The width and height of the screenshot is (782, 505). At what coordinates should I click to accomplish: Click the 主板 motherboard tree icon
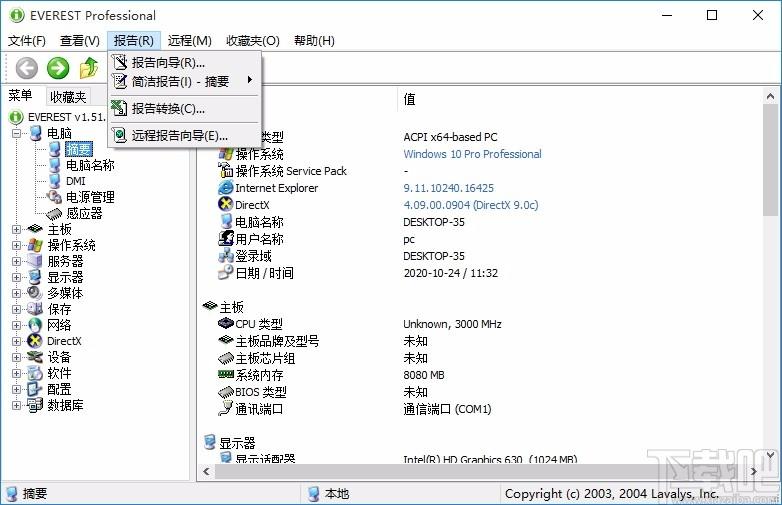coord(35,229)
